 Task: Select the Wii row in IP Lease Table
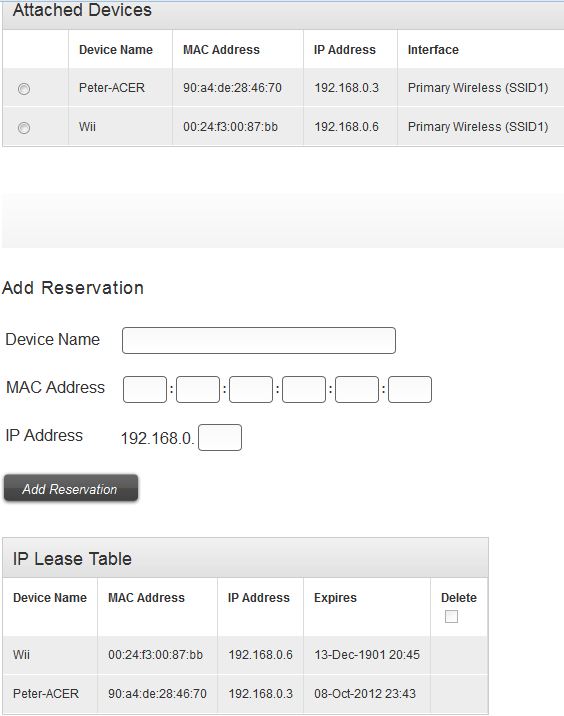[x=245, y=655]
